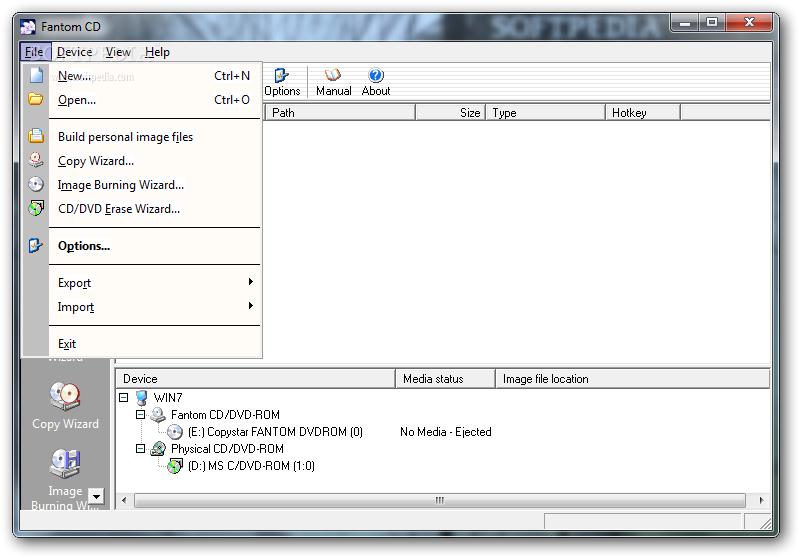Click the Fantom CD title bar app icon
Image resolution: width=800 pixels, height=558 pixels.
click(x=28, y=27)
